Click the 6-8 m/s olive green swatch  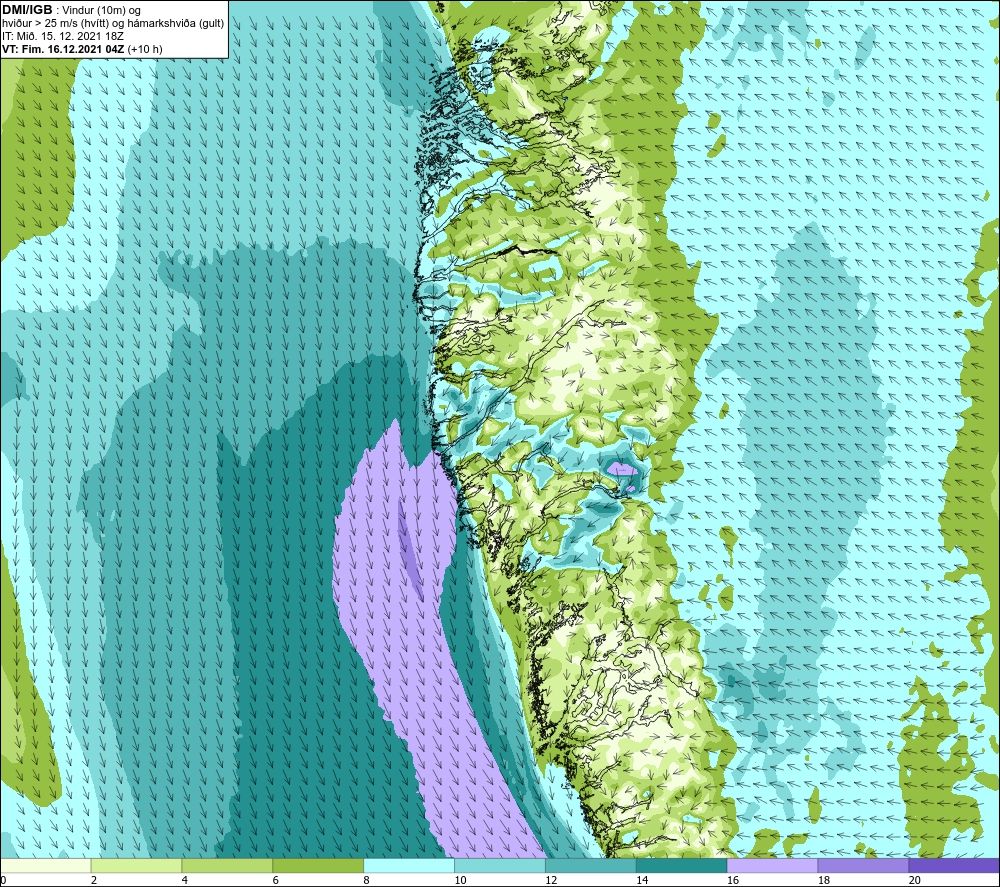click(318, 865)
